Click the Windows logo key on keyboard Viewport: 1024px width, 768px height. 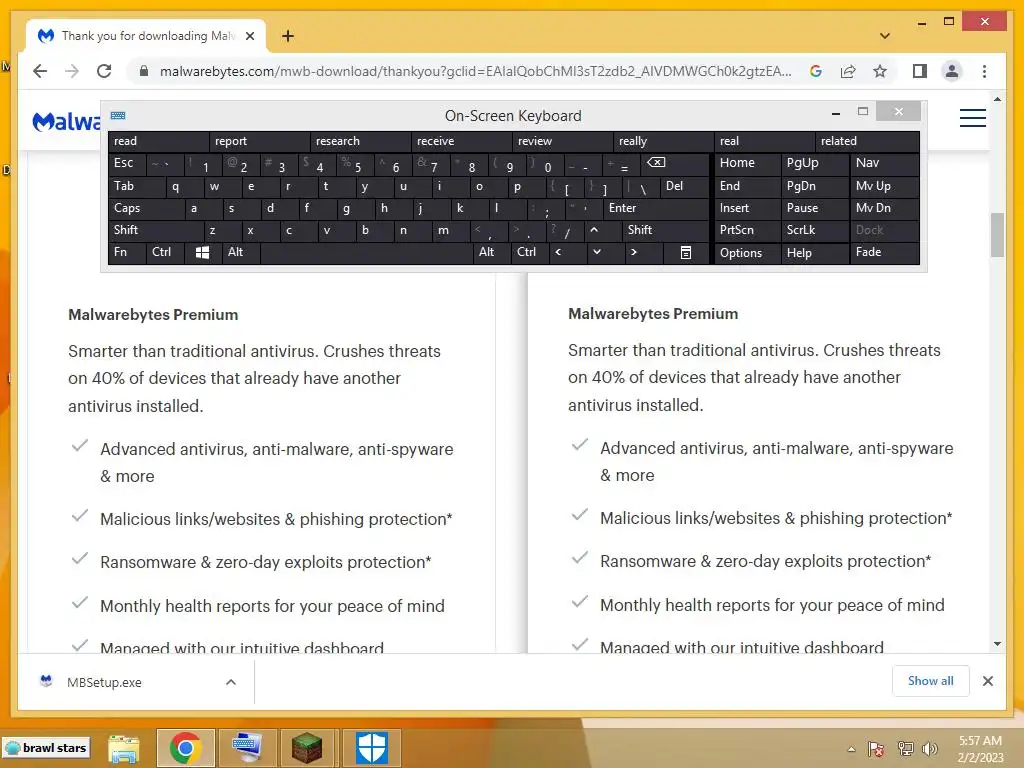click(x=202, y=252)
